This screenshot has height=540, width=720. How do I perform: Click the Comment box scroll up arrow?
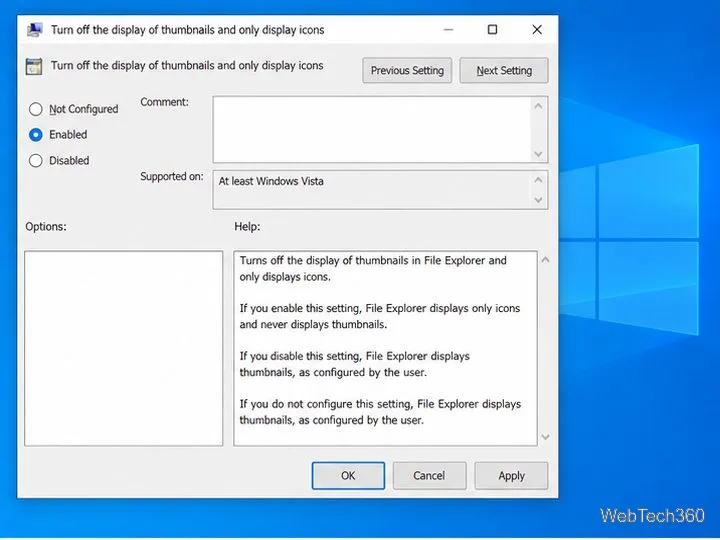(x=539, y=106)
